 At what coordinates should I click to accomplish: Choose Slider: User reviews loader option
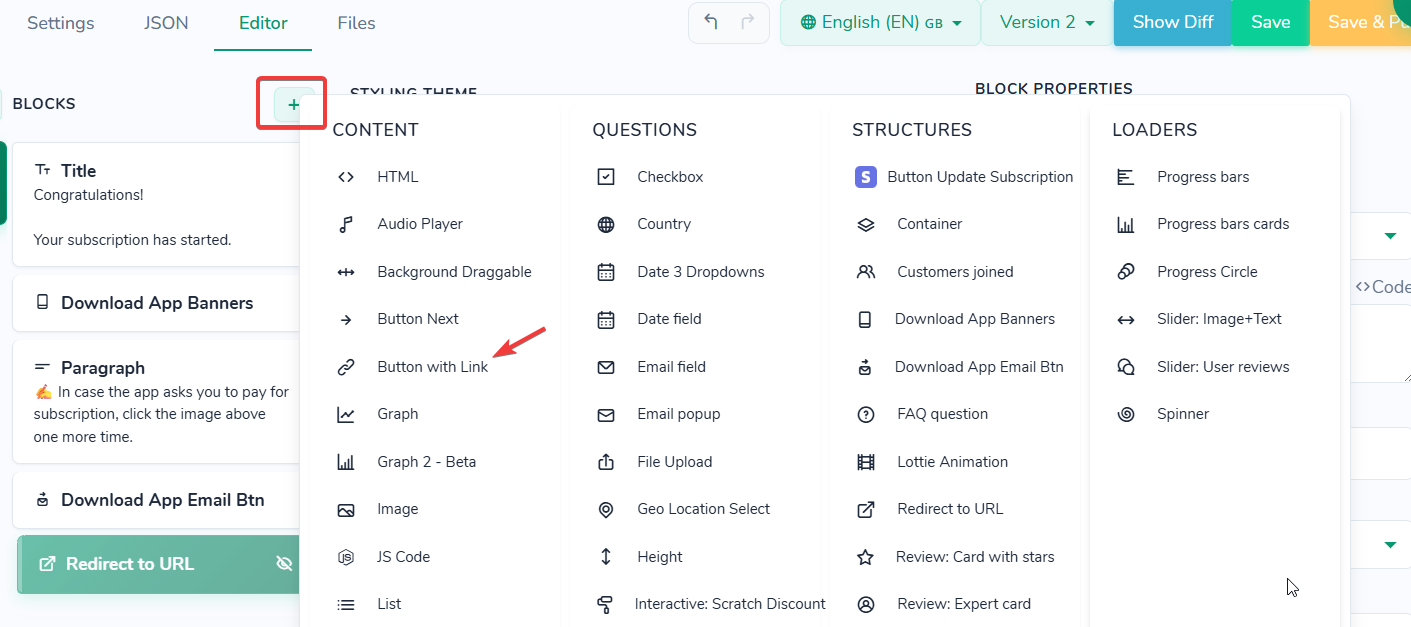click(1223, 367)
